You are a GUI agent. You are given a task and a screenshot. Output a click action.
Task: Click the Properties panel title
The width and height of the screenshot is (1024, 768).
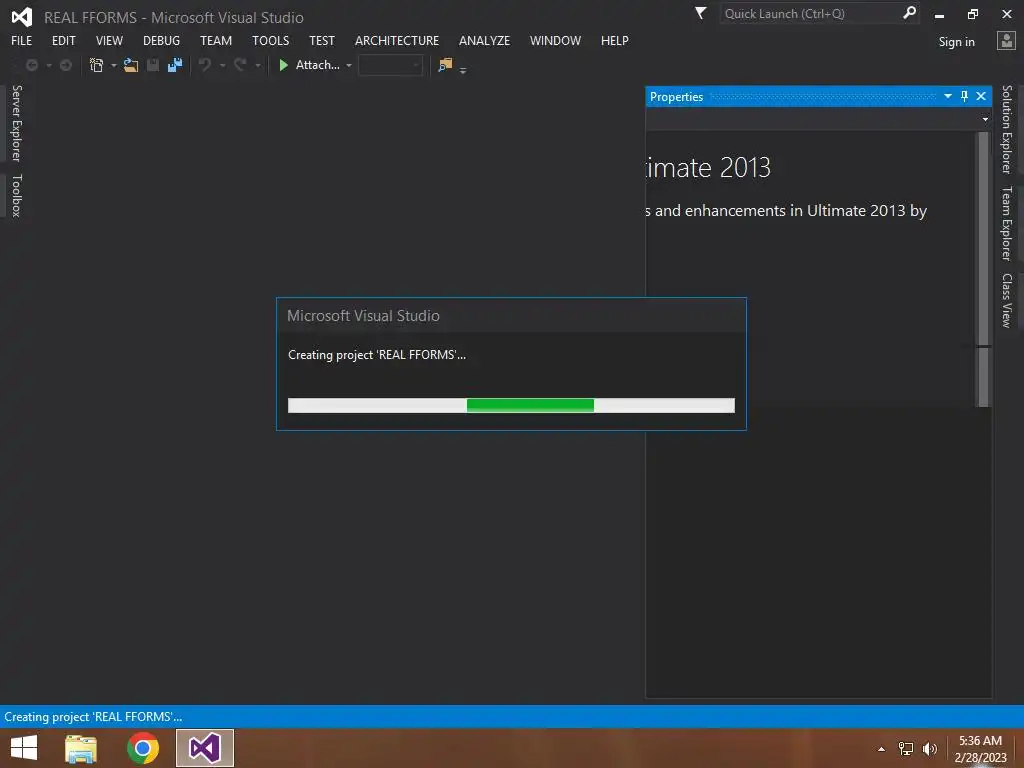pos(677,97)
